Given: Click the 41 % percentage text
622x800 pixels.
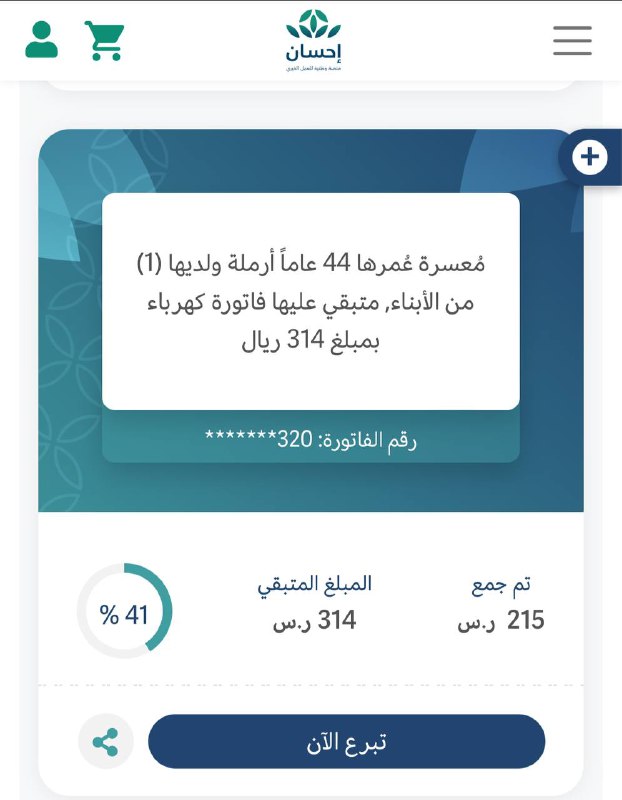Looking at the screenshot, I should point(124,615).
